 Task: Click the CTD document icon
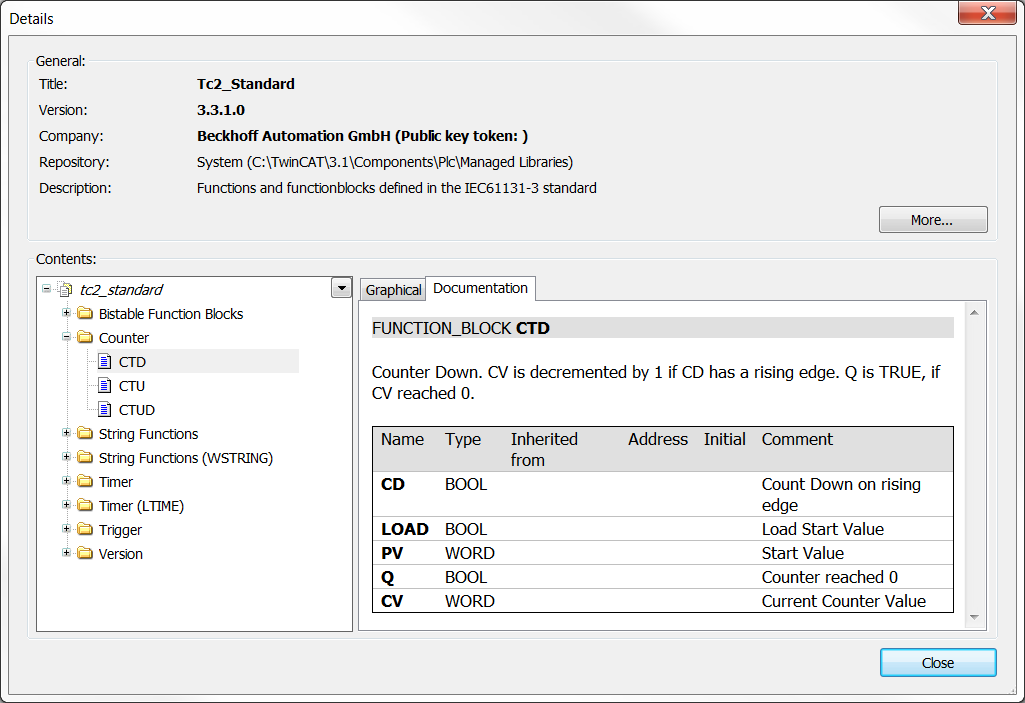[x=105, y=362]
